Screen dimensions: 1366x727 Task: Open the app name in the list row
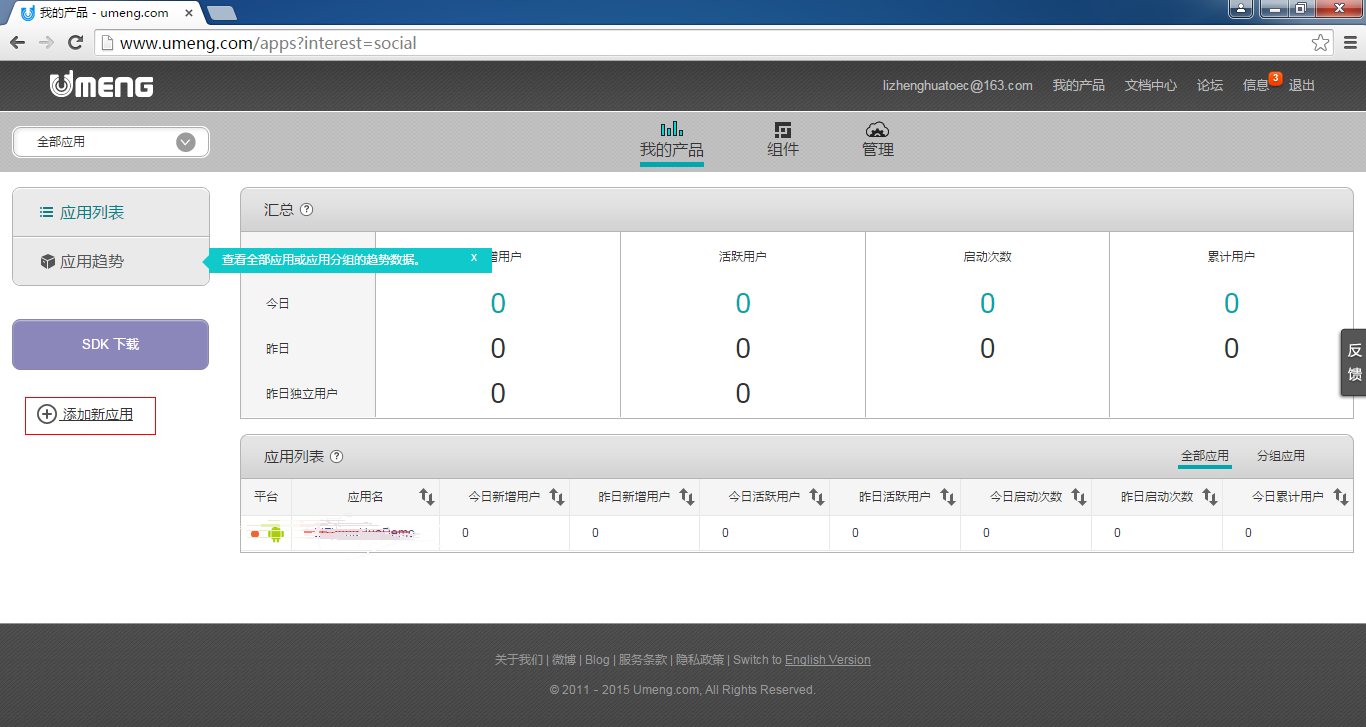pos(364,533)
